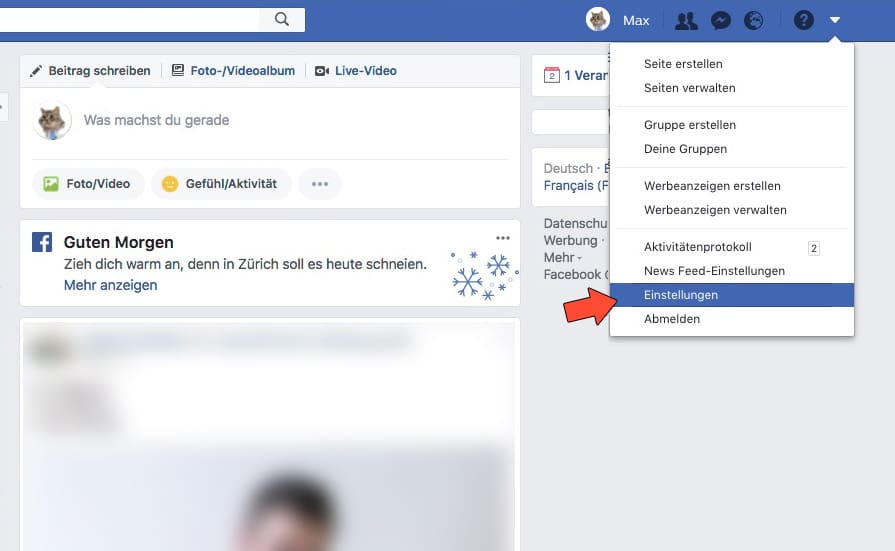Select Seite erstellen menu entry

[683, 64]
